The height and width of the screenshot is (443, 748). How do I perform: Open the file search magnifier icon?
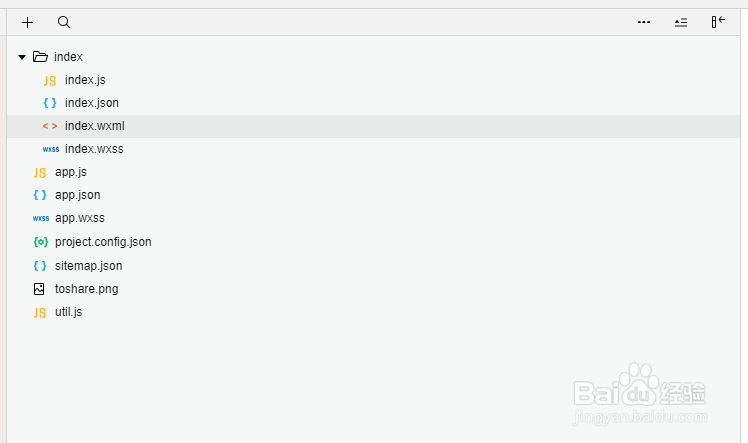pyautogui.click(x=64, y=22)
